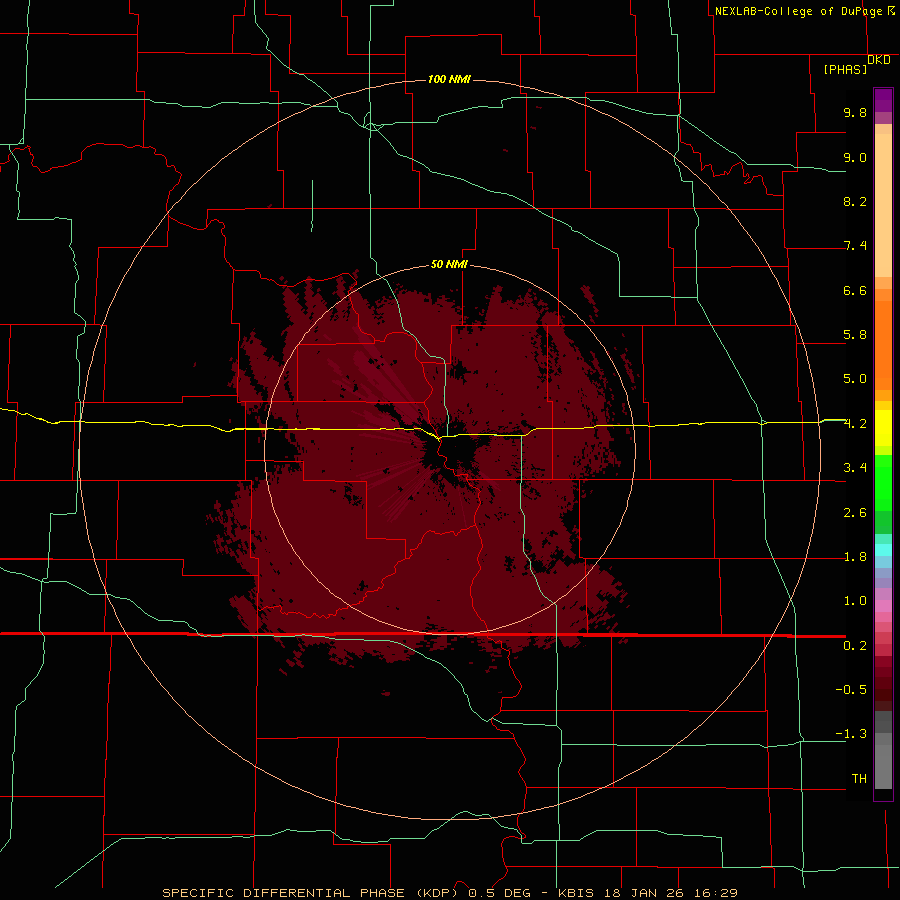Click the cyan legend swatch

coord(883,550)
